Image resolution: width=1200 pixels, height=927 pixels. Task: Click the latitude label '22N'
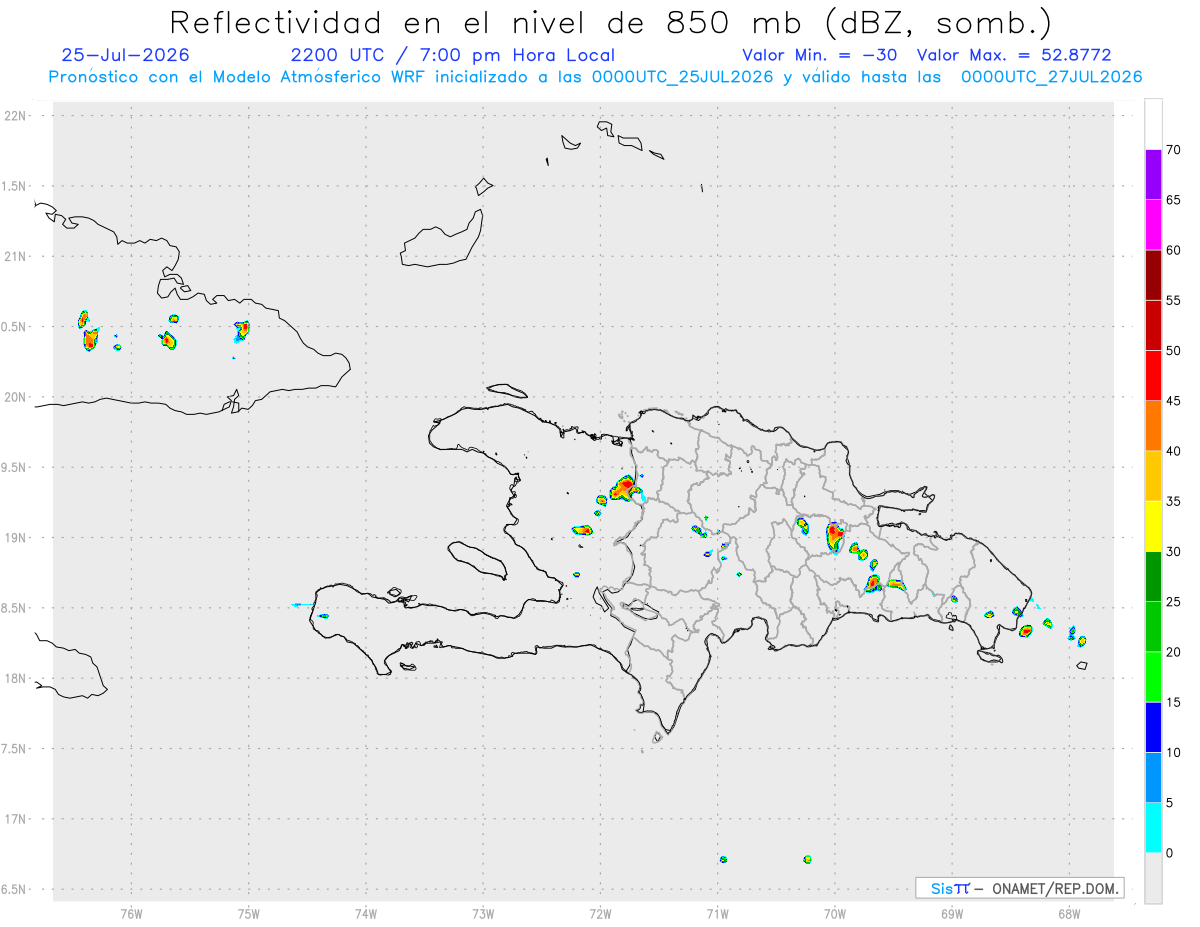(x=16, y=116)
